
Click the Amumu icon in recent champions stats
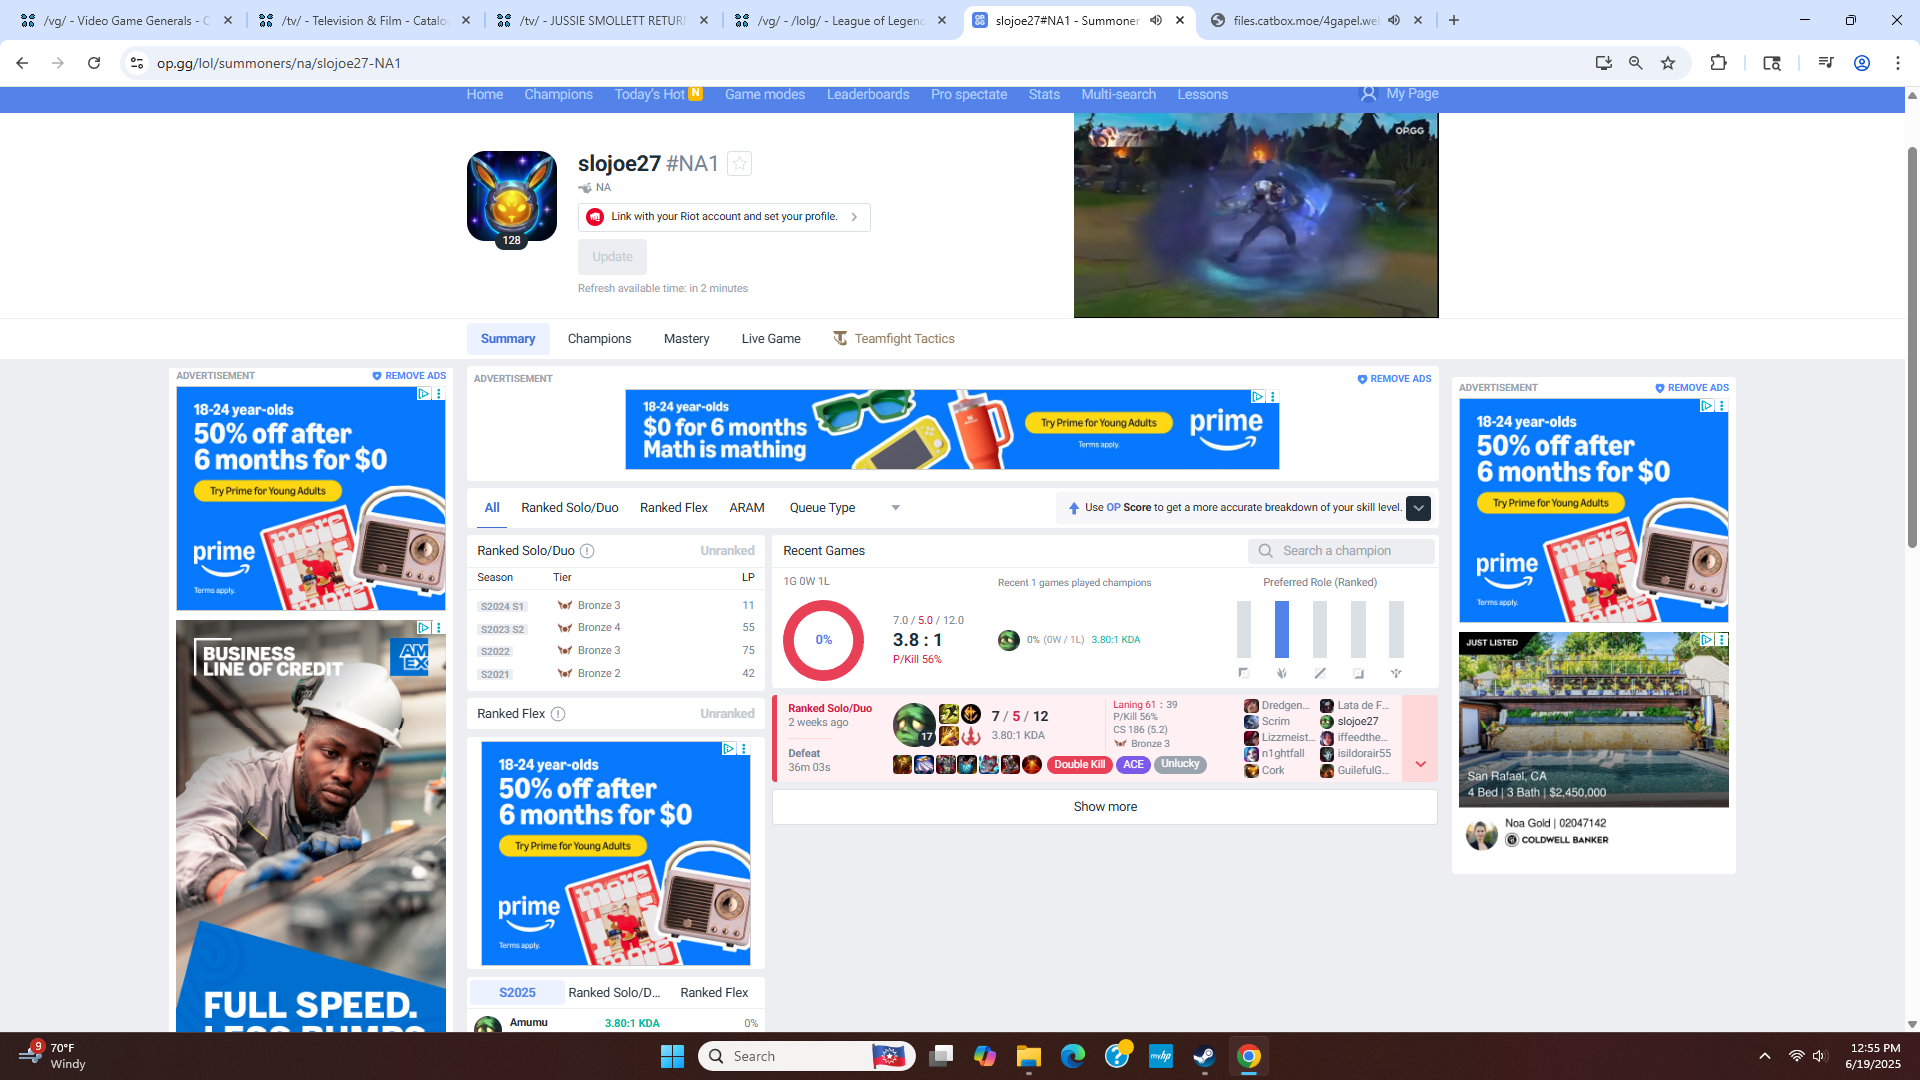tap(1008, 640)
